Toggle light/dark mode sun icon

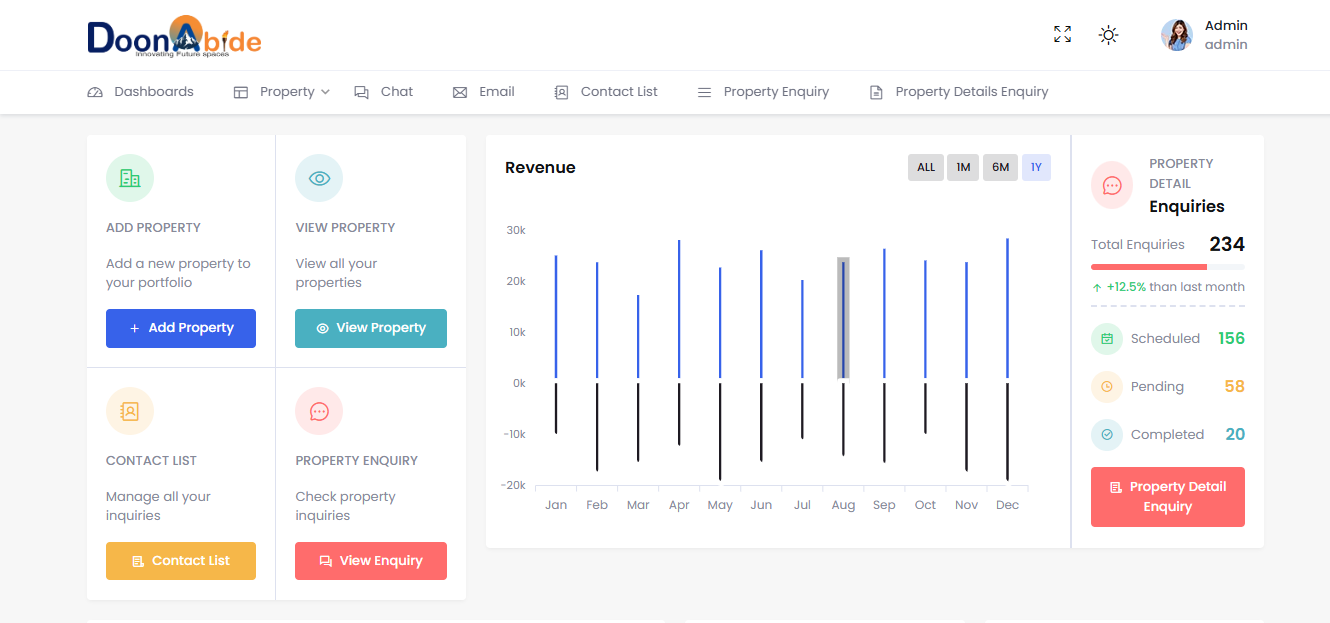click(1108, 35)
